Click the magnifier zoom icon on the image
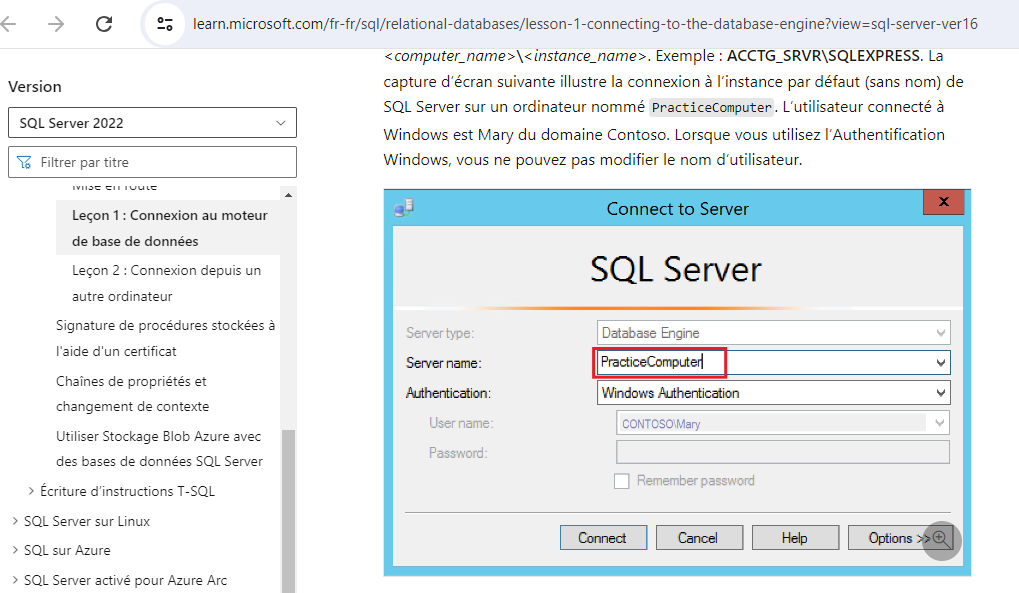The width and height of the screenshot is (1019, 593). coord(942,540)
